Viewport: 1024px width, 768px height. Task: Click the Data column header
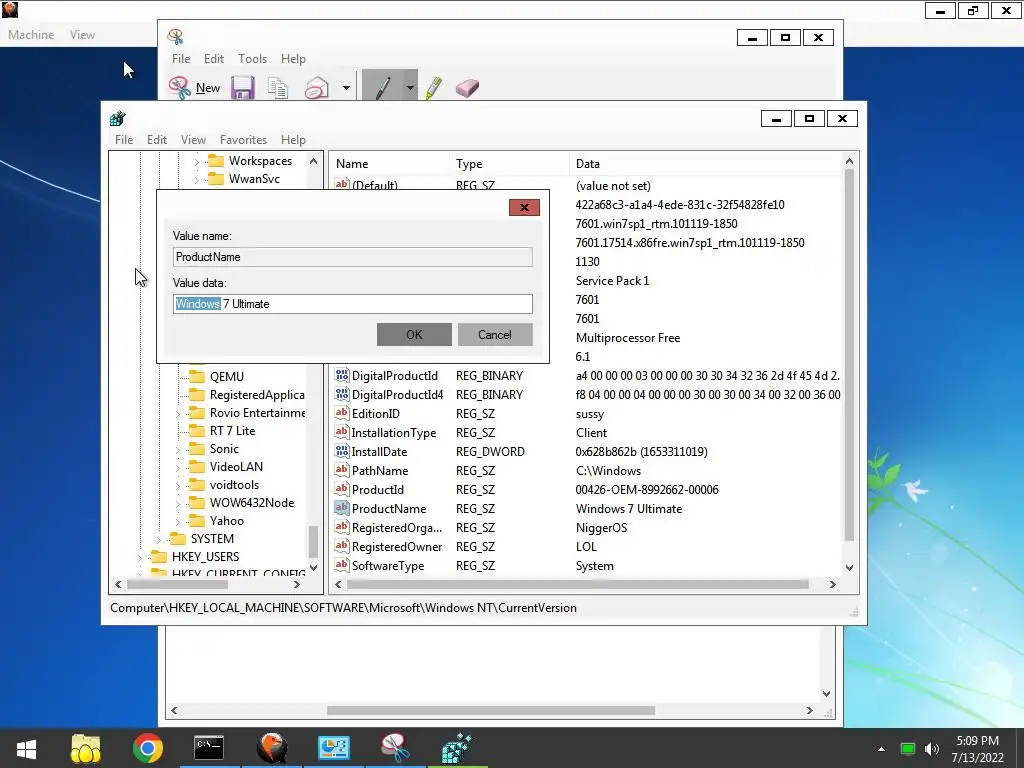pyautogui.click(x=706, y=164)
